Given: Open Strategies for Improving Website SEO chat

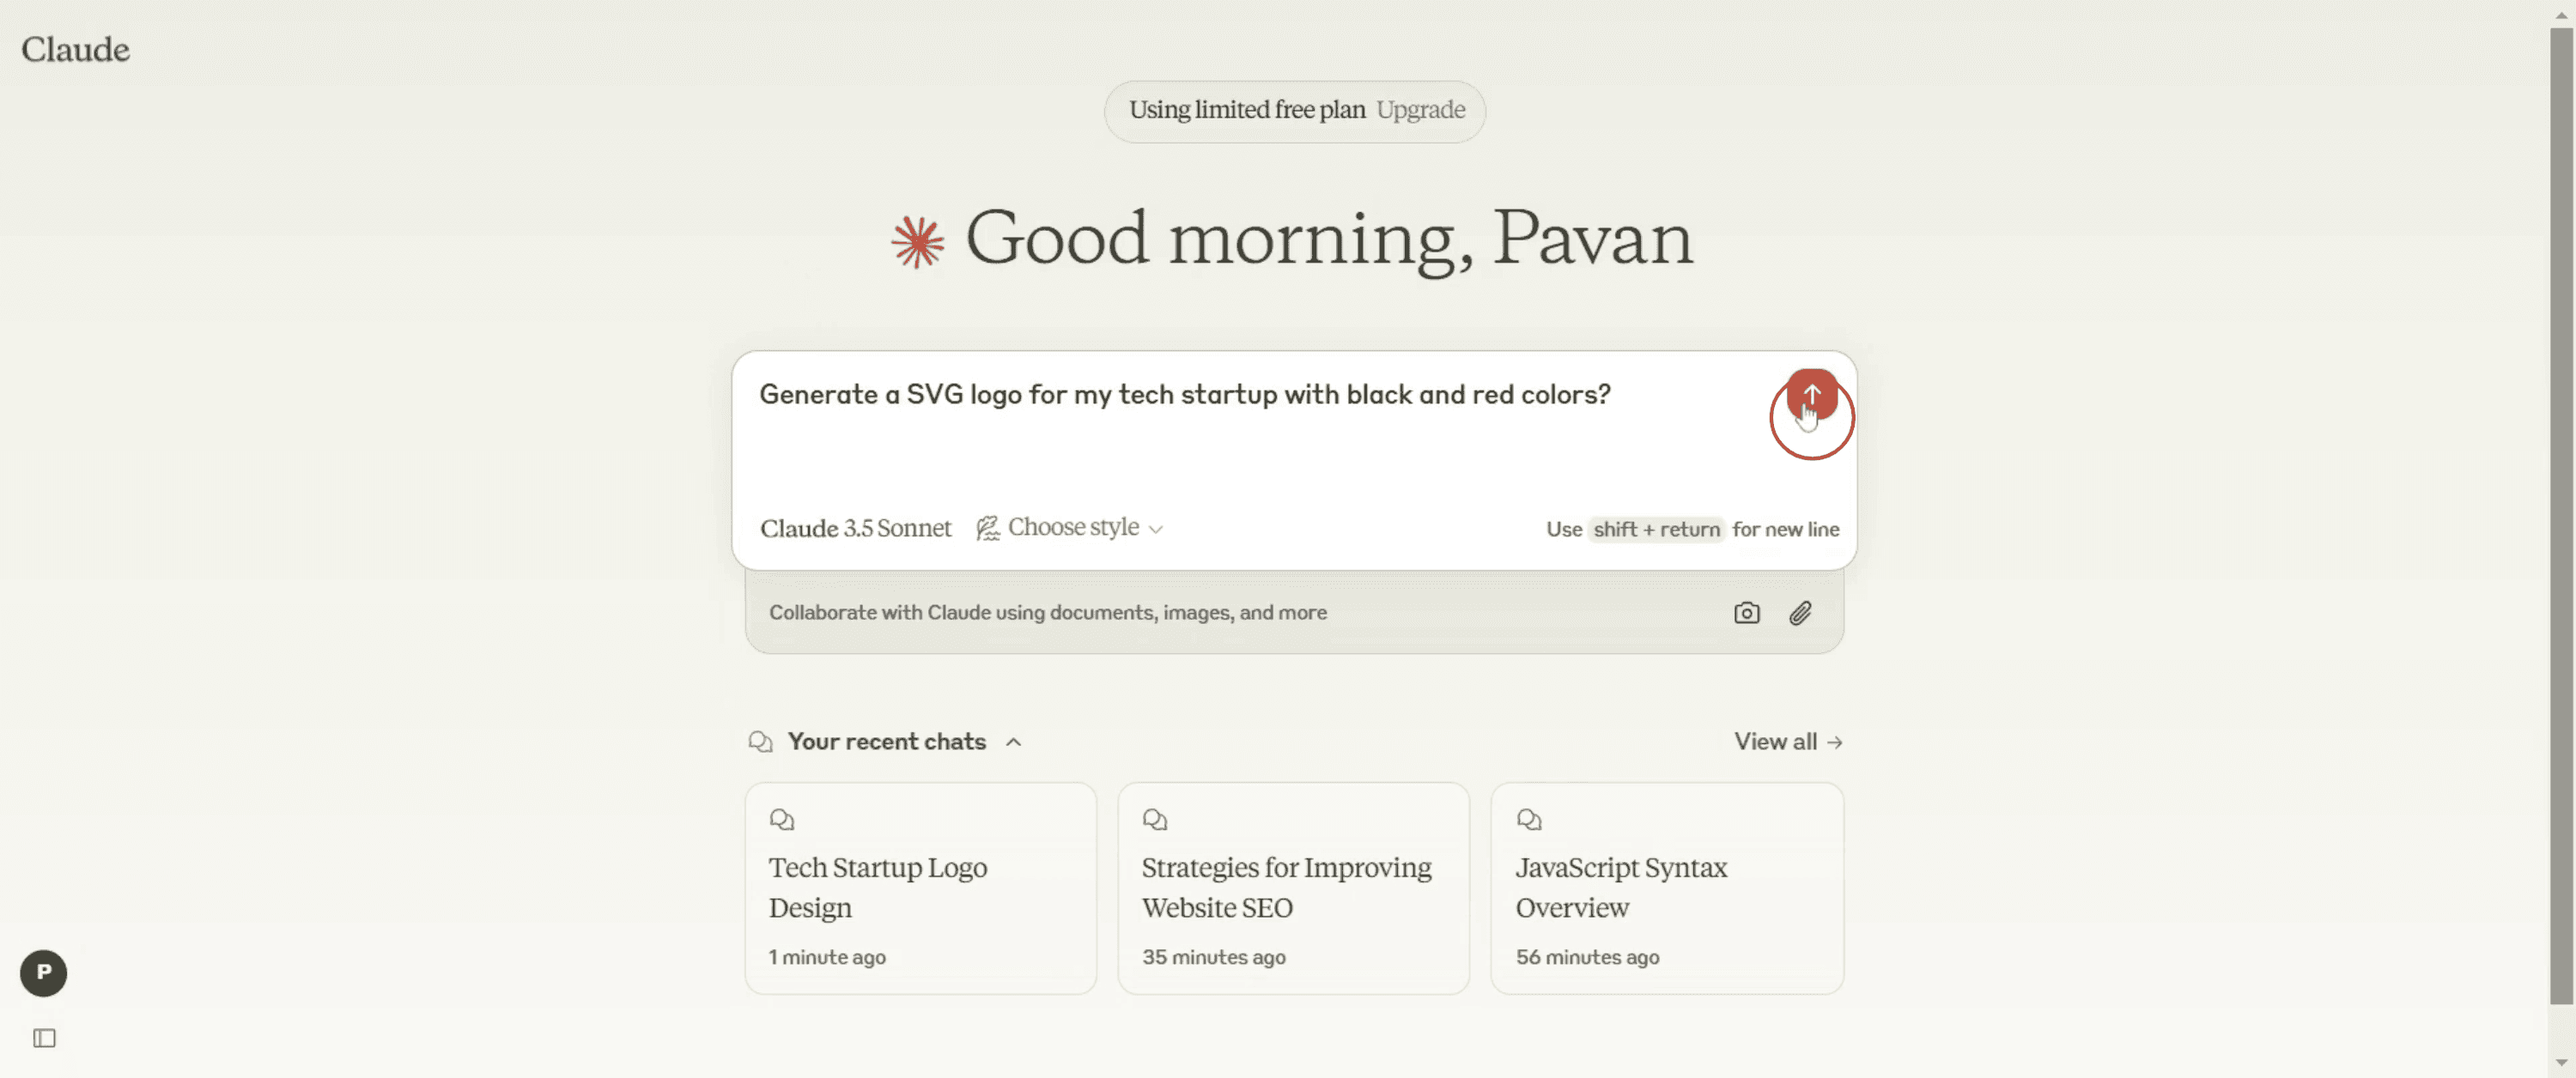Looking at the screenshot, I should (x=1293, y=887).
